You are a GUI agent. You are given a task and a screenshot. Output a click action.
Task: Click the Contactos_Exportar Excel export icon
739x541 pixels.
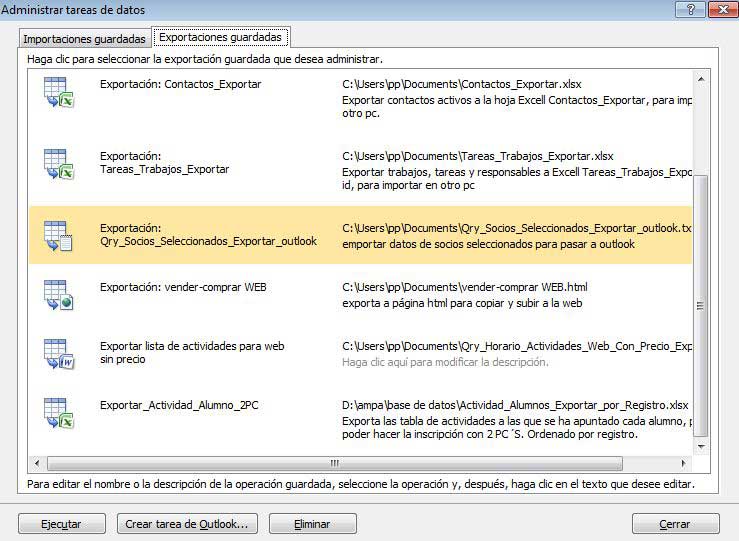(58, 93)
